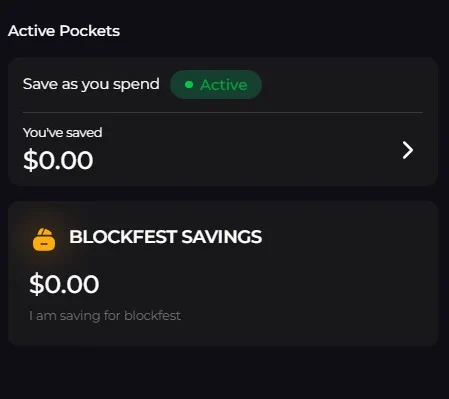This screenshot has width=449, height=399.
Task: Click the word Pockets in the section heading
Action: (90, 31)
